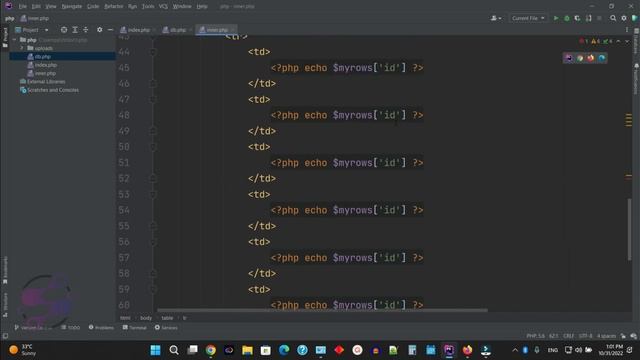Image resolution: width=640 pixels, height=360 pixels.
Task: Open Notifications side tool window
Action: 636,79
